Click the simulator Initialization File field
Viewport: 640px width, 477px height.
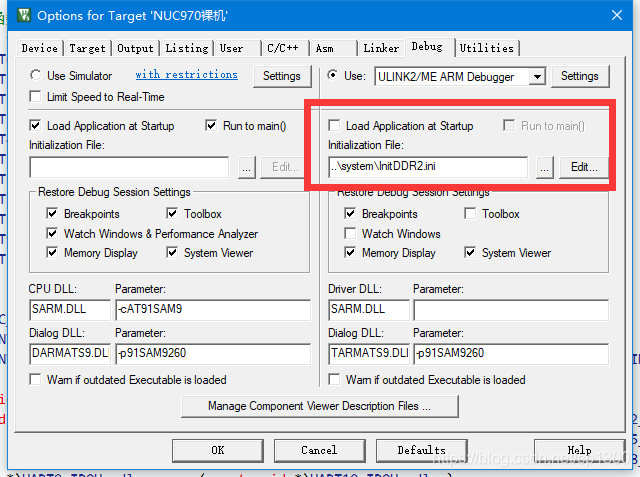point(129,167)
